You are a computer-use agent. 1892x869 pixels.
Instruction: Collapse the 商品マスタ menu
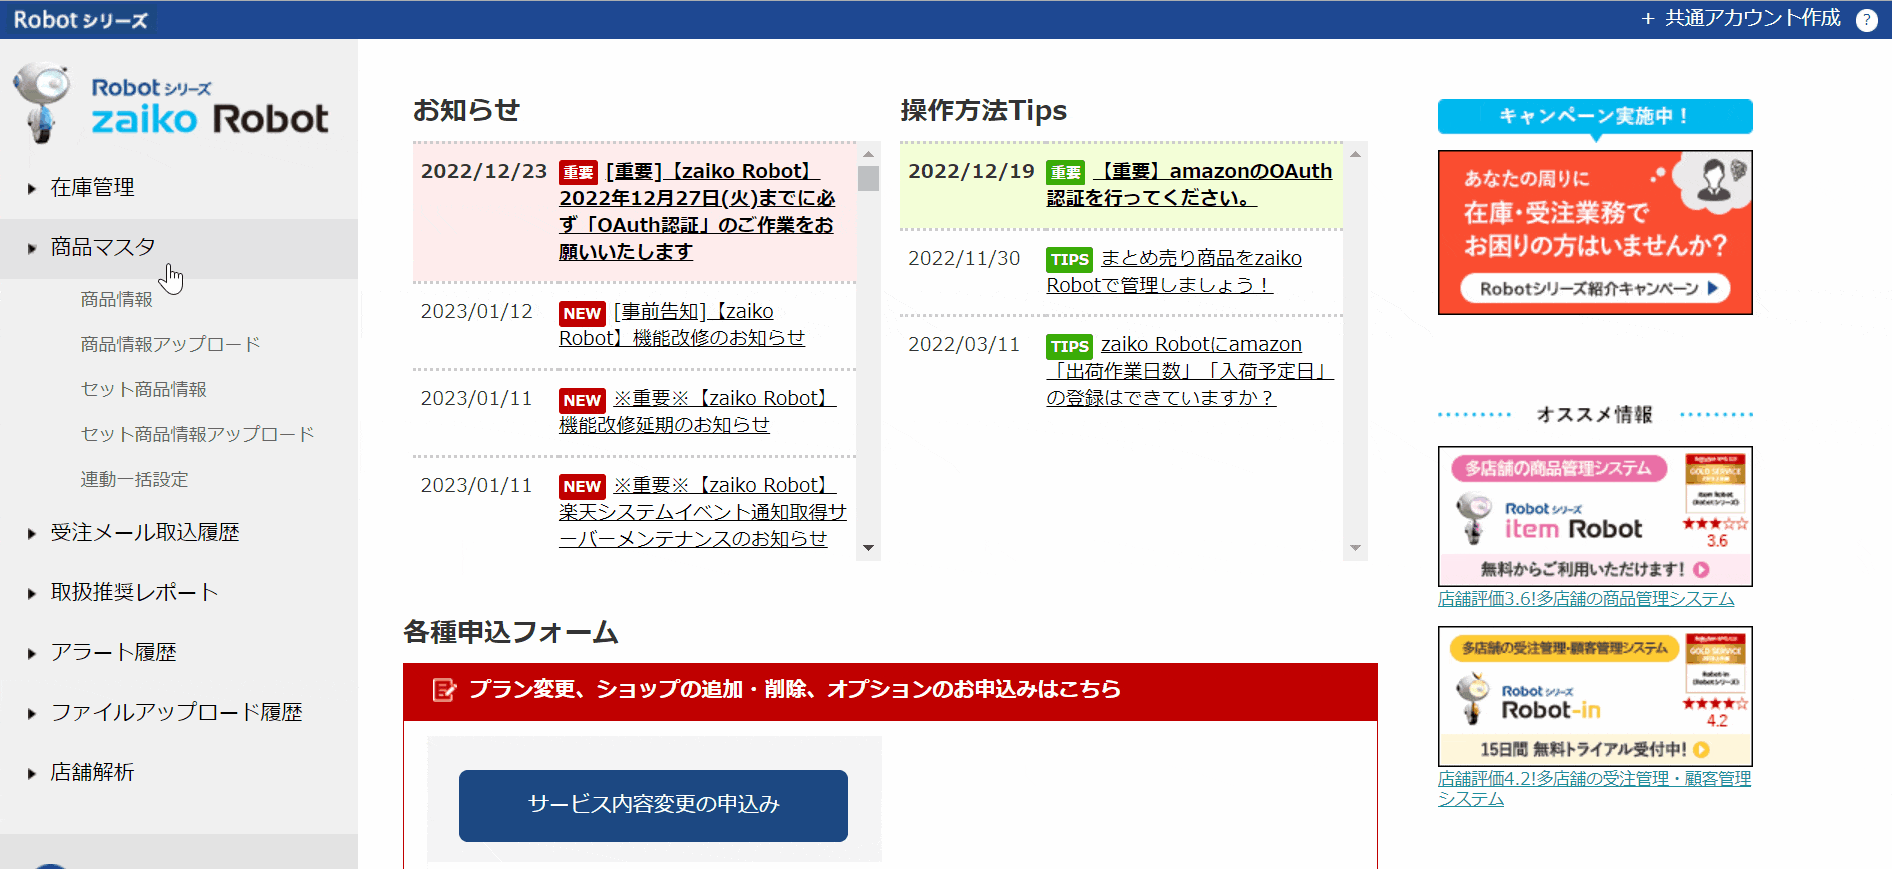pyautogui.click(x=179, y=247)
